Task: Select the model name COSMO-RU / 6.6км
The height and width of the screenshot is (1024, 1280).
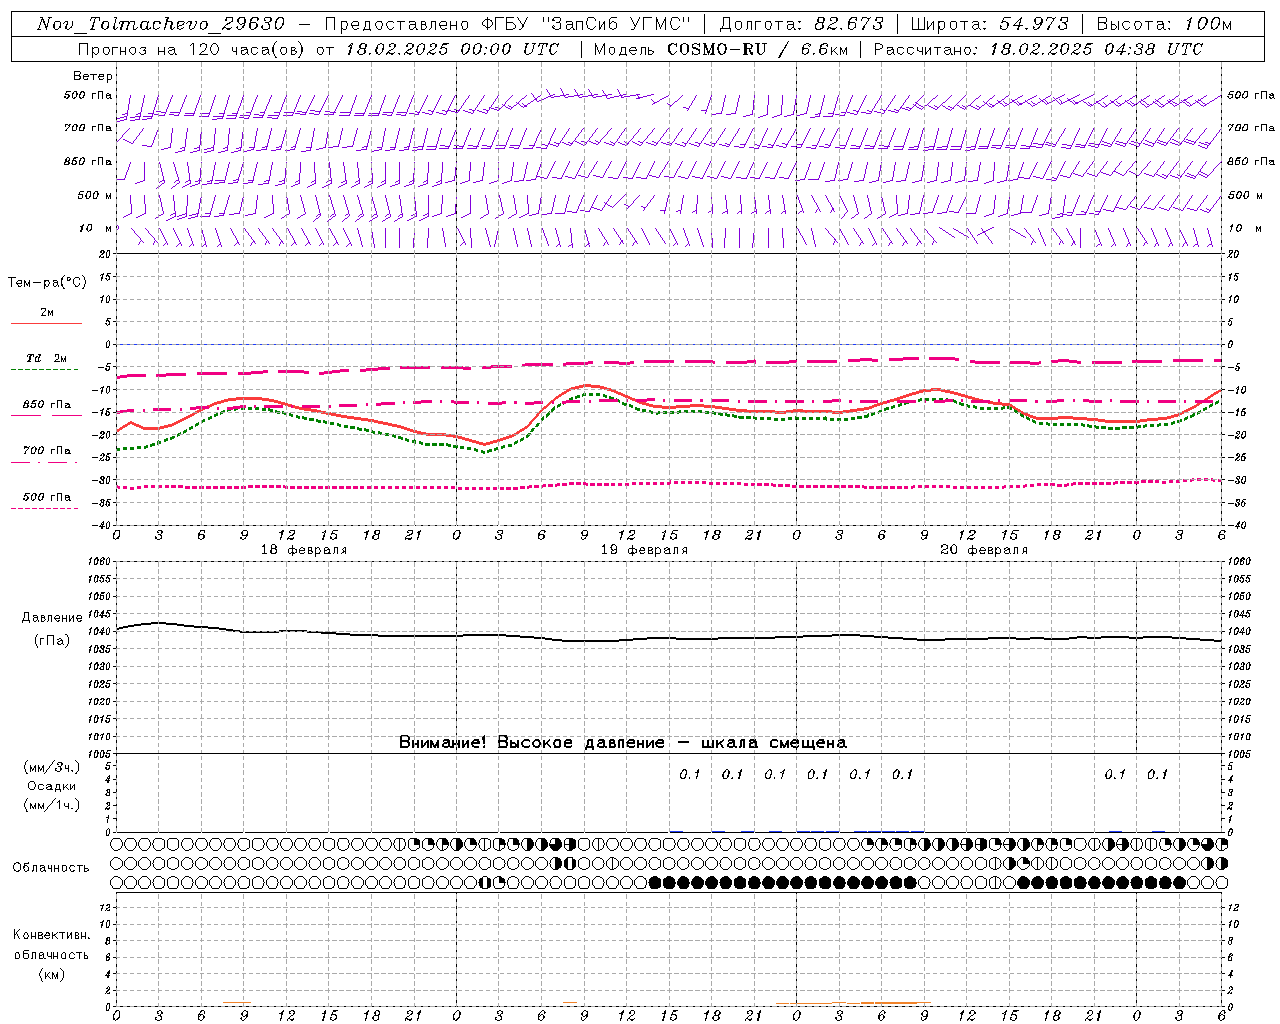Action: (x=757, y=49)
